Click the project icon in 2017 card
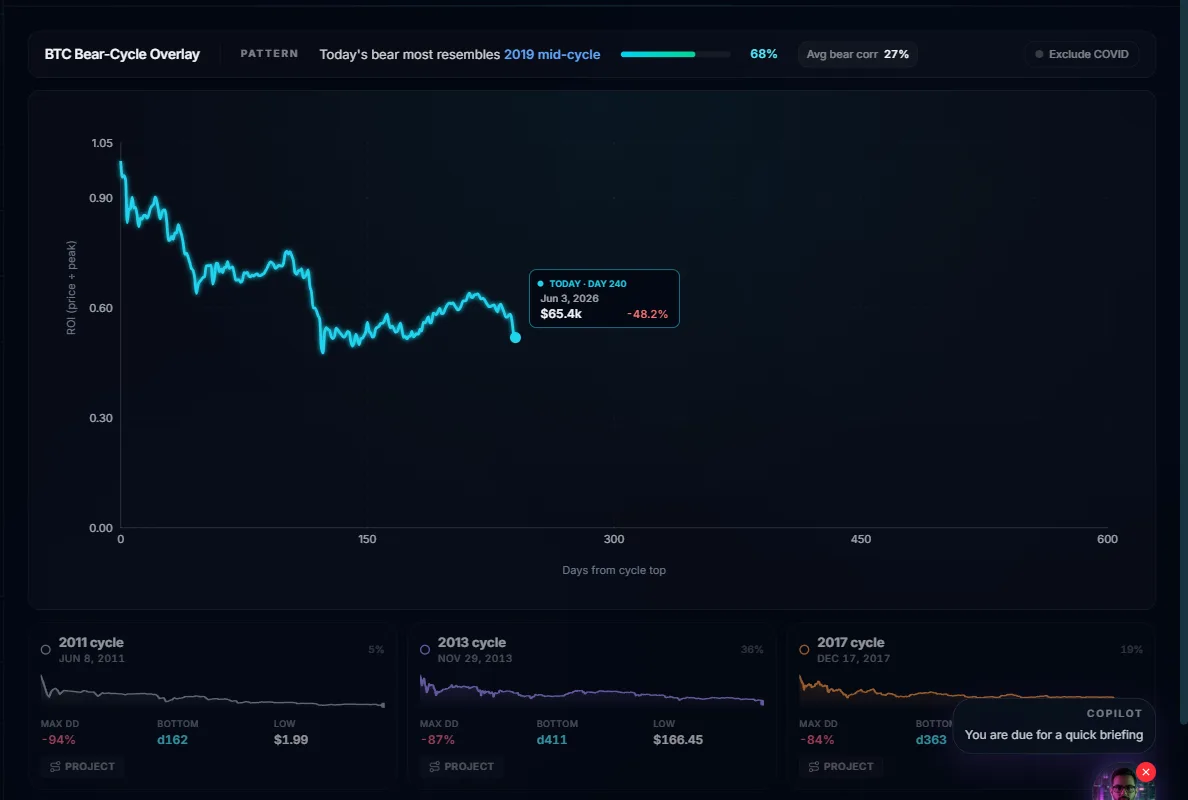Screen dimensions: 1188x800 [x=814, y=767]
